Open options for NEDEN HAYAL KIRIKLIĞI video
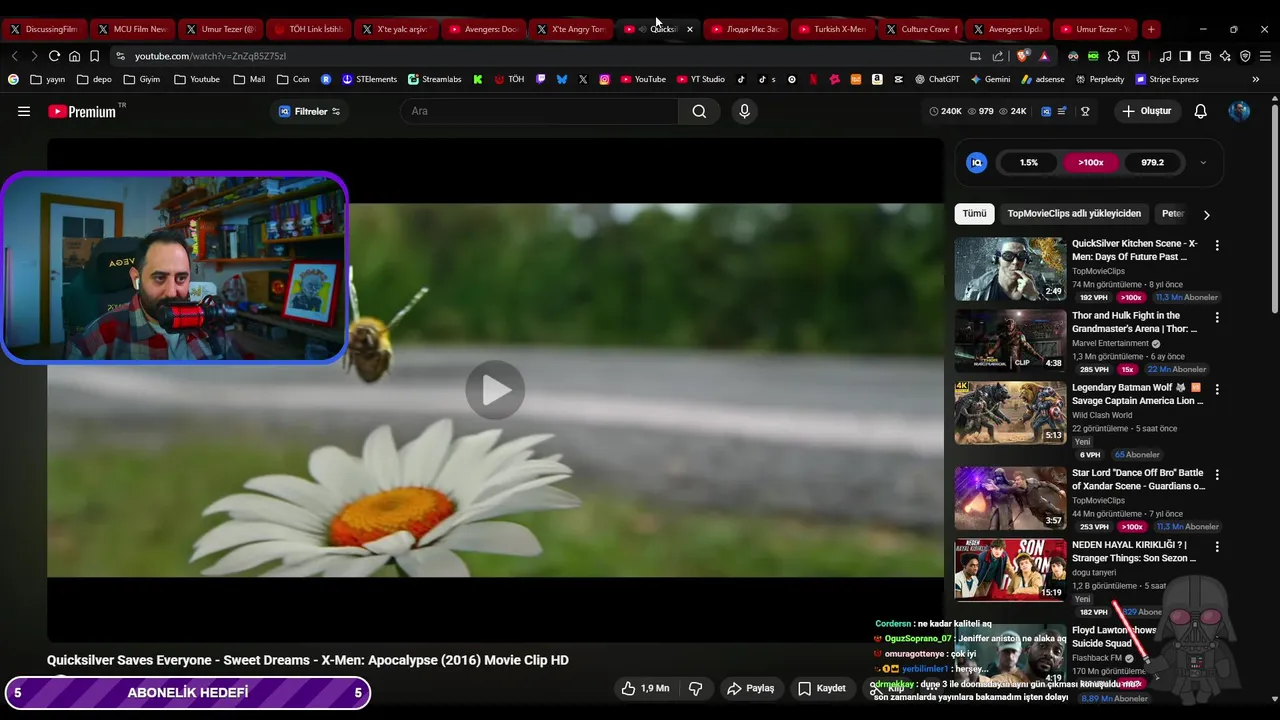The image size is (1280, 720). [x=1217, y=547]
